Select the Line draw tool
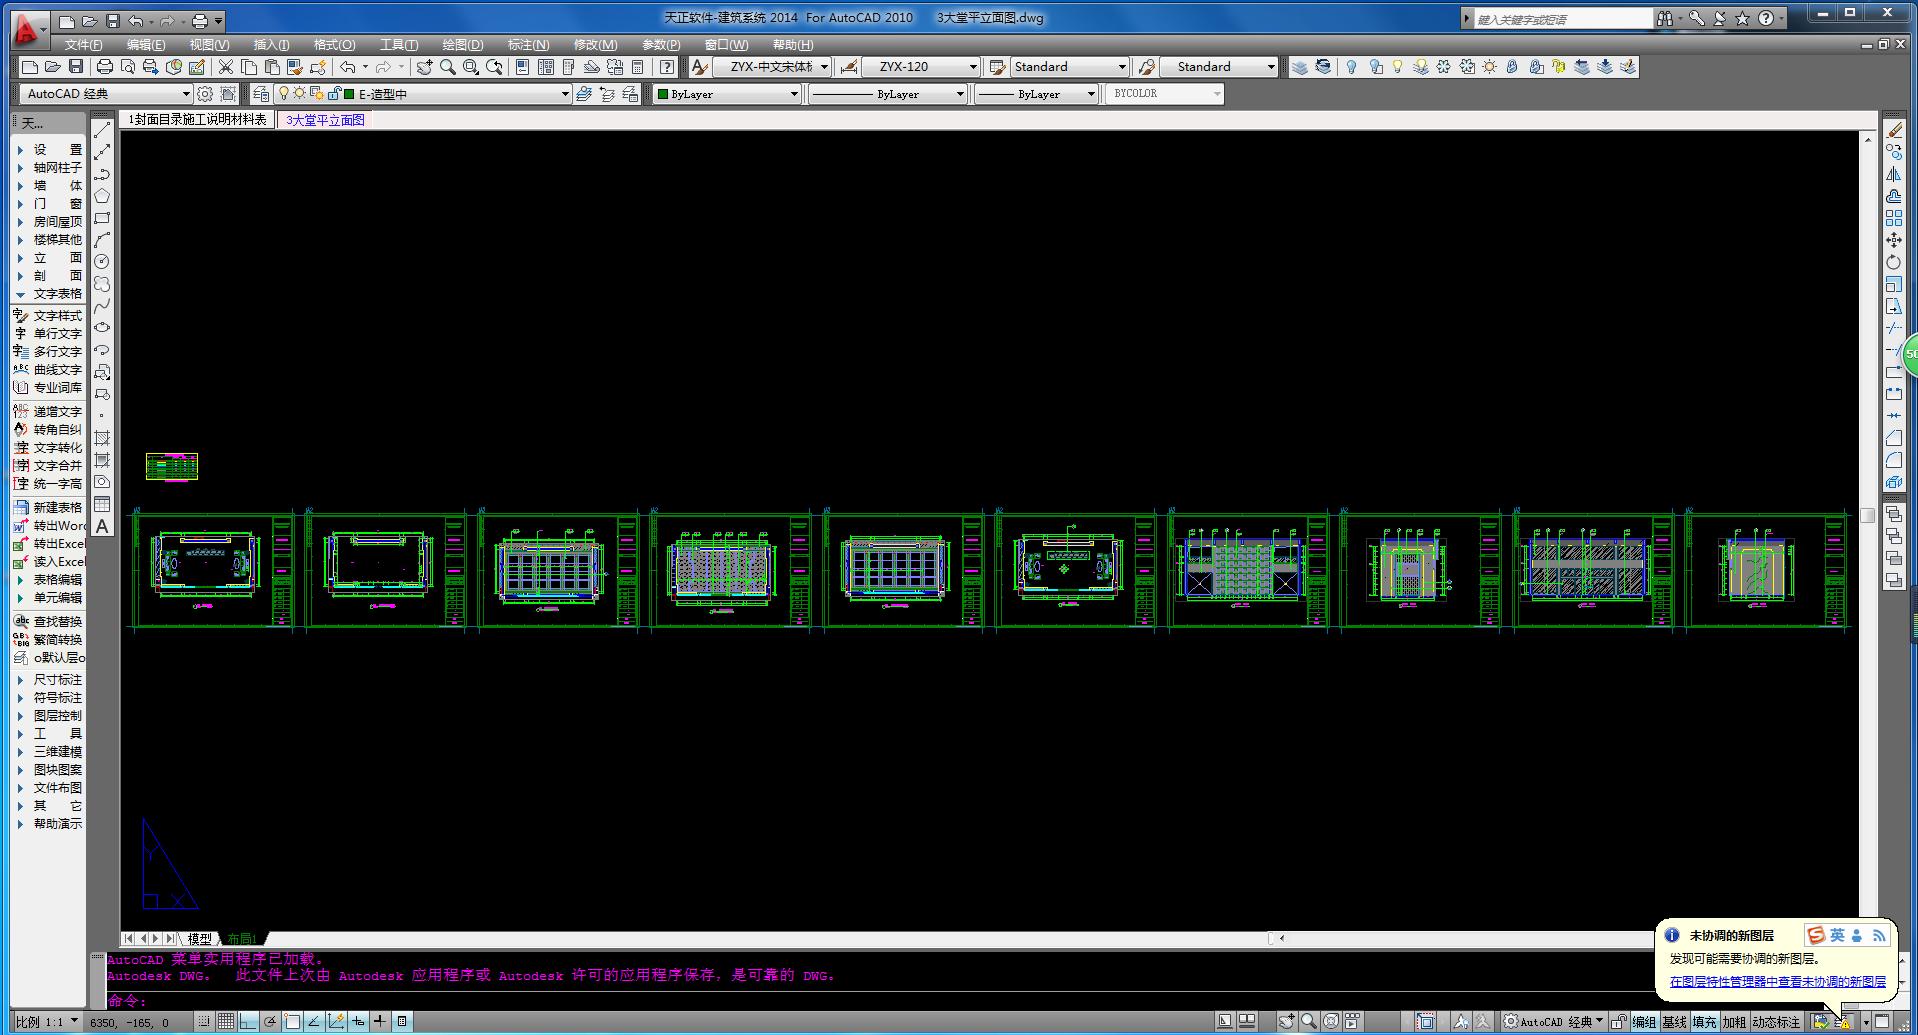This screenshot has width=1918, height=1035. [x=102, y=131]
